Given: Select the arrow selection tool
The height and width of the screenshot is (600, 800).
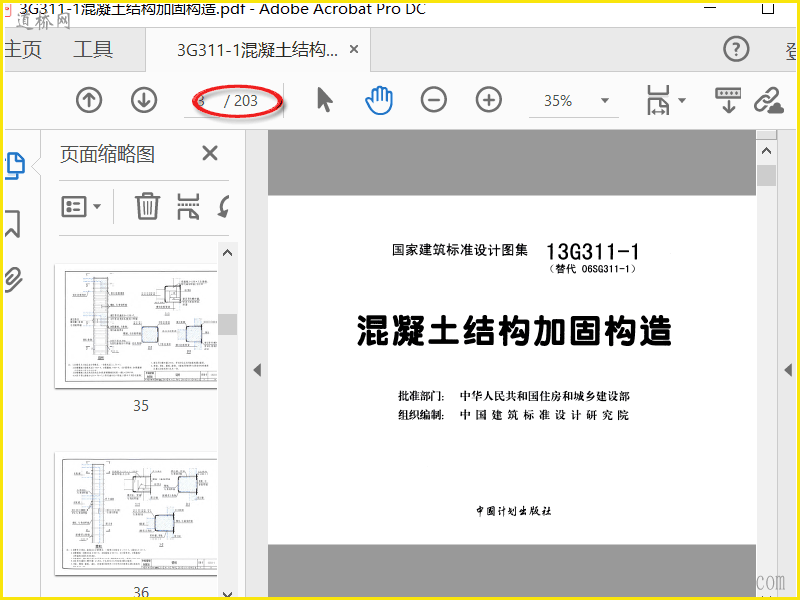Looking at the screenshot, I should pyautogui.click(x=324, y=99).
